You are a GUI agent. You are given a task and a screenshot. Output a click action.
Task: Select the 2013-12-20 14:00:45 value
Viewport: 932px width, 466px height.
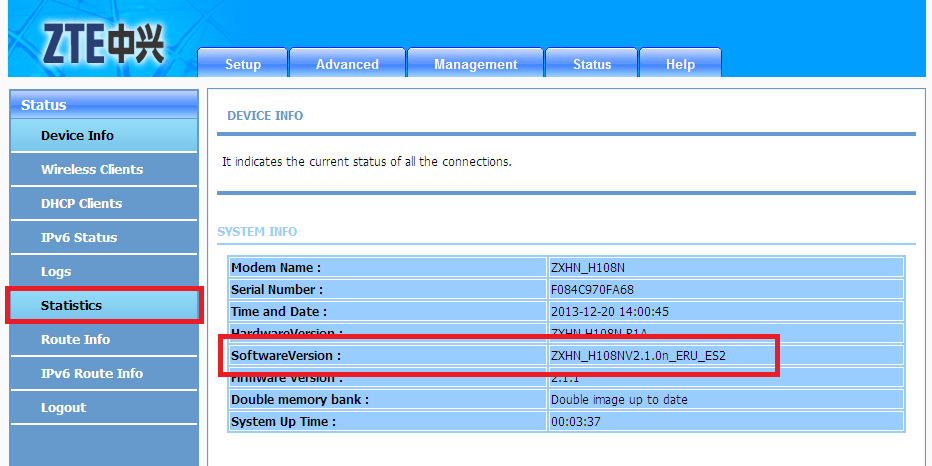pos(610,311)
